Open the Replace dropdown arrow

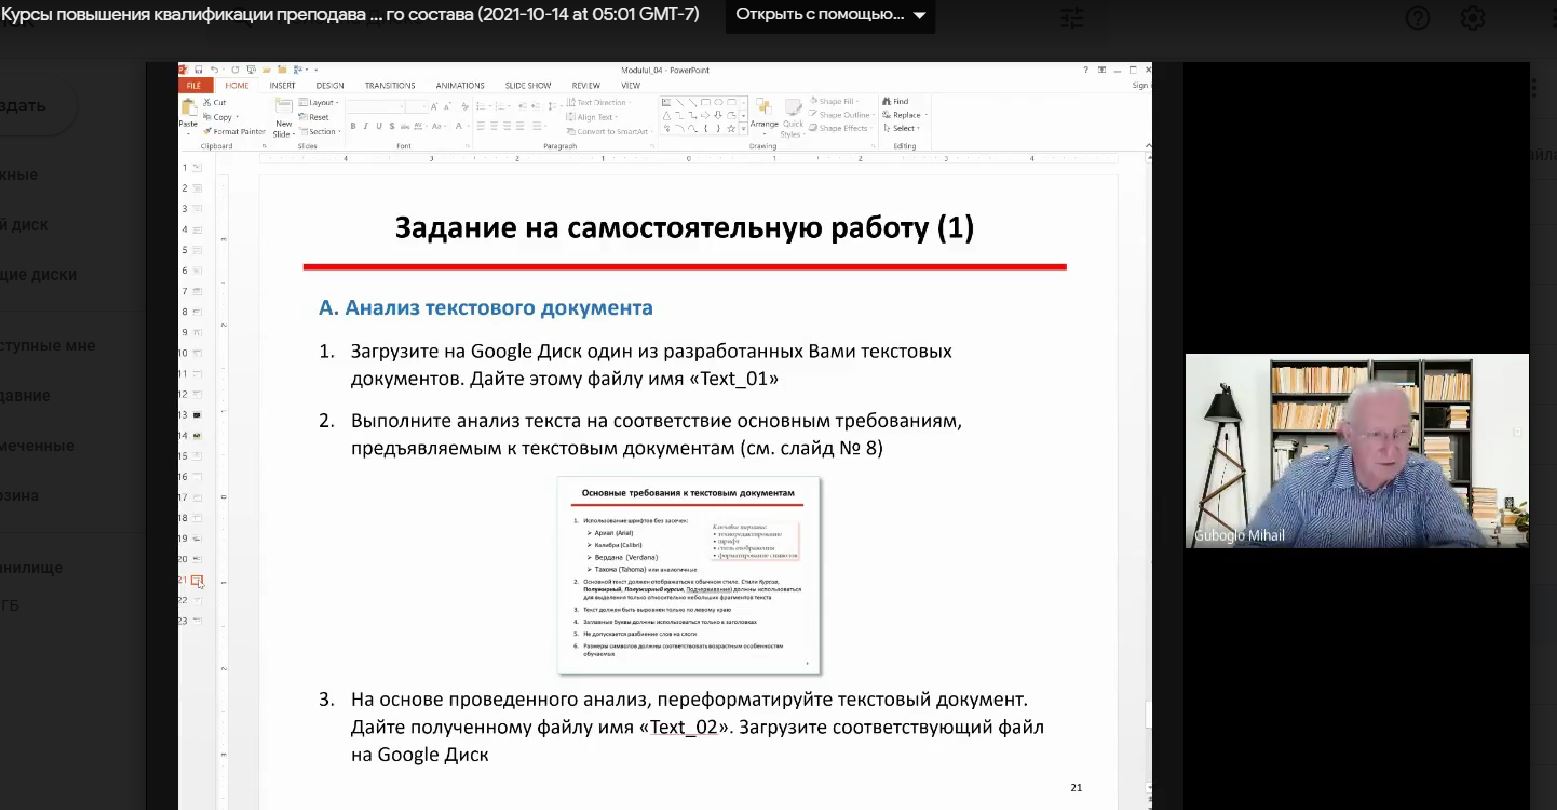pyautogui.click(x=926, y=115)
